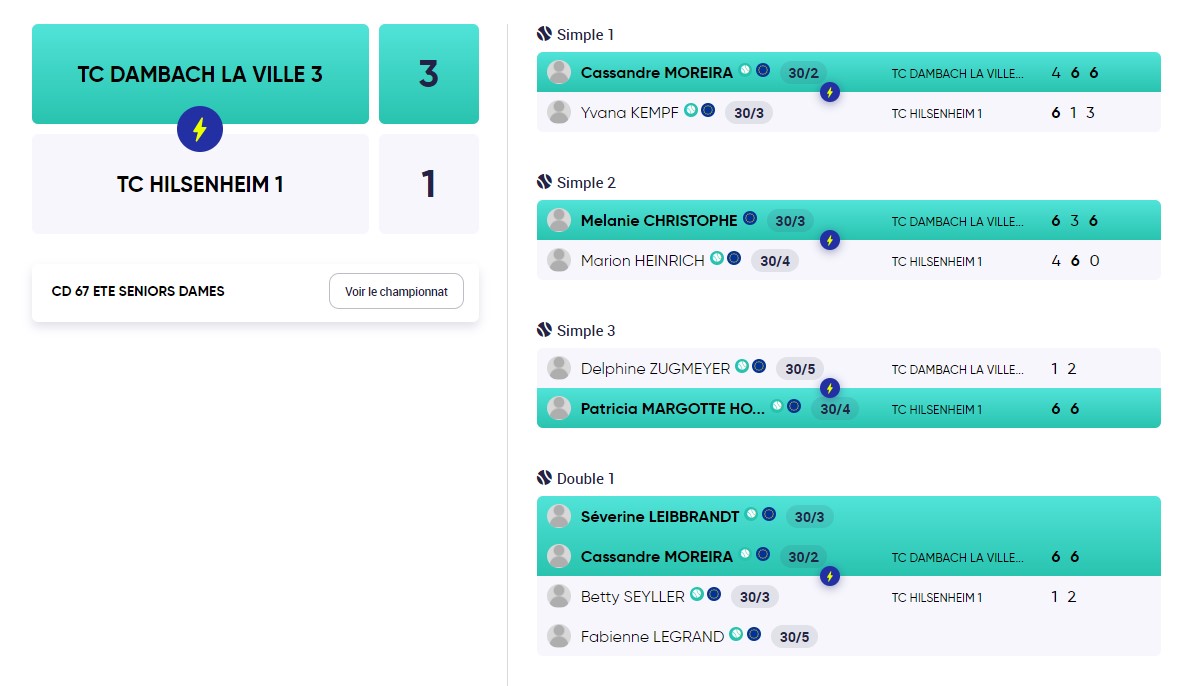Click Delphine ZUGMEYER's 30/5 ranking badge
The width and height of the screenshot is (1188, 686).
pos(800,369)
